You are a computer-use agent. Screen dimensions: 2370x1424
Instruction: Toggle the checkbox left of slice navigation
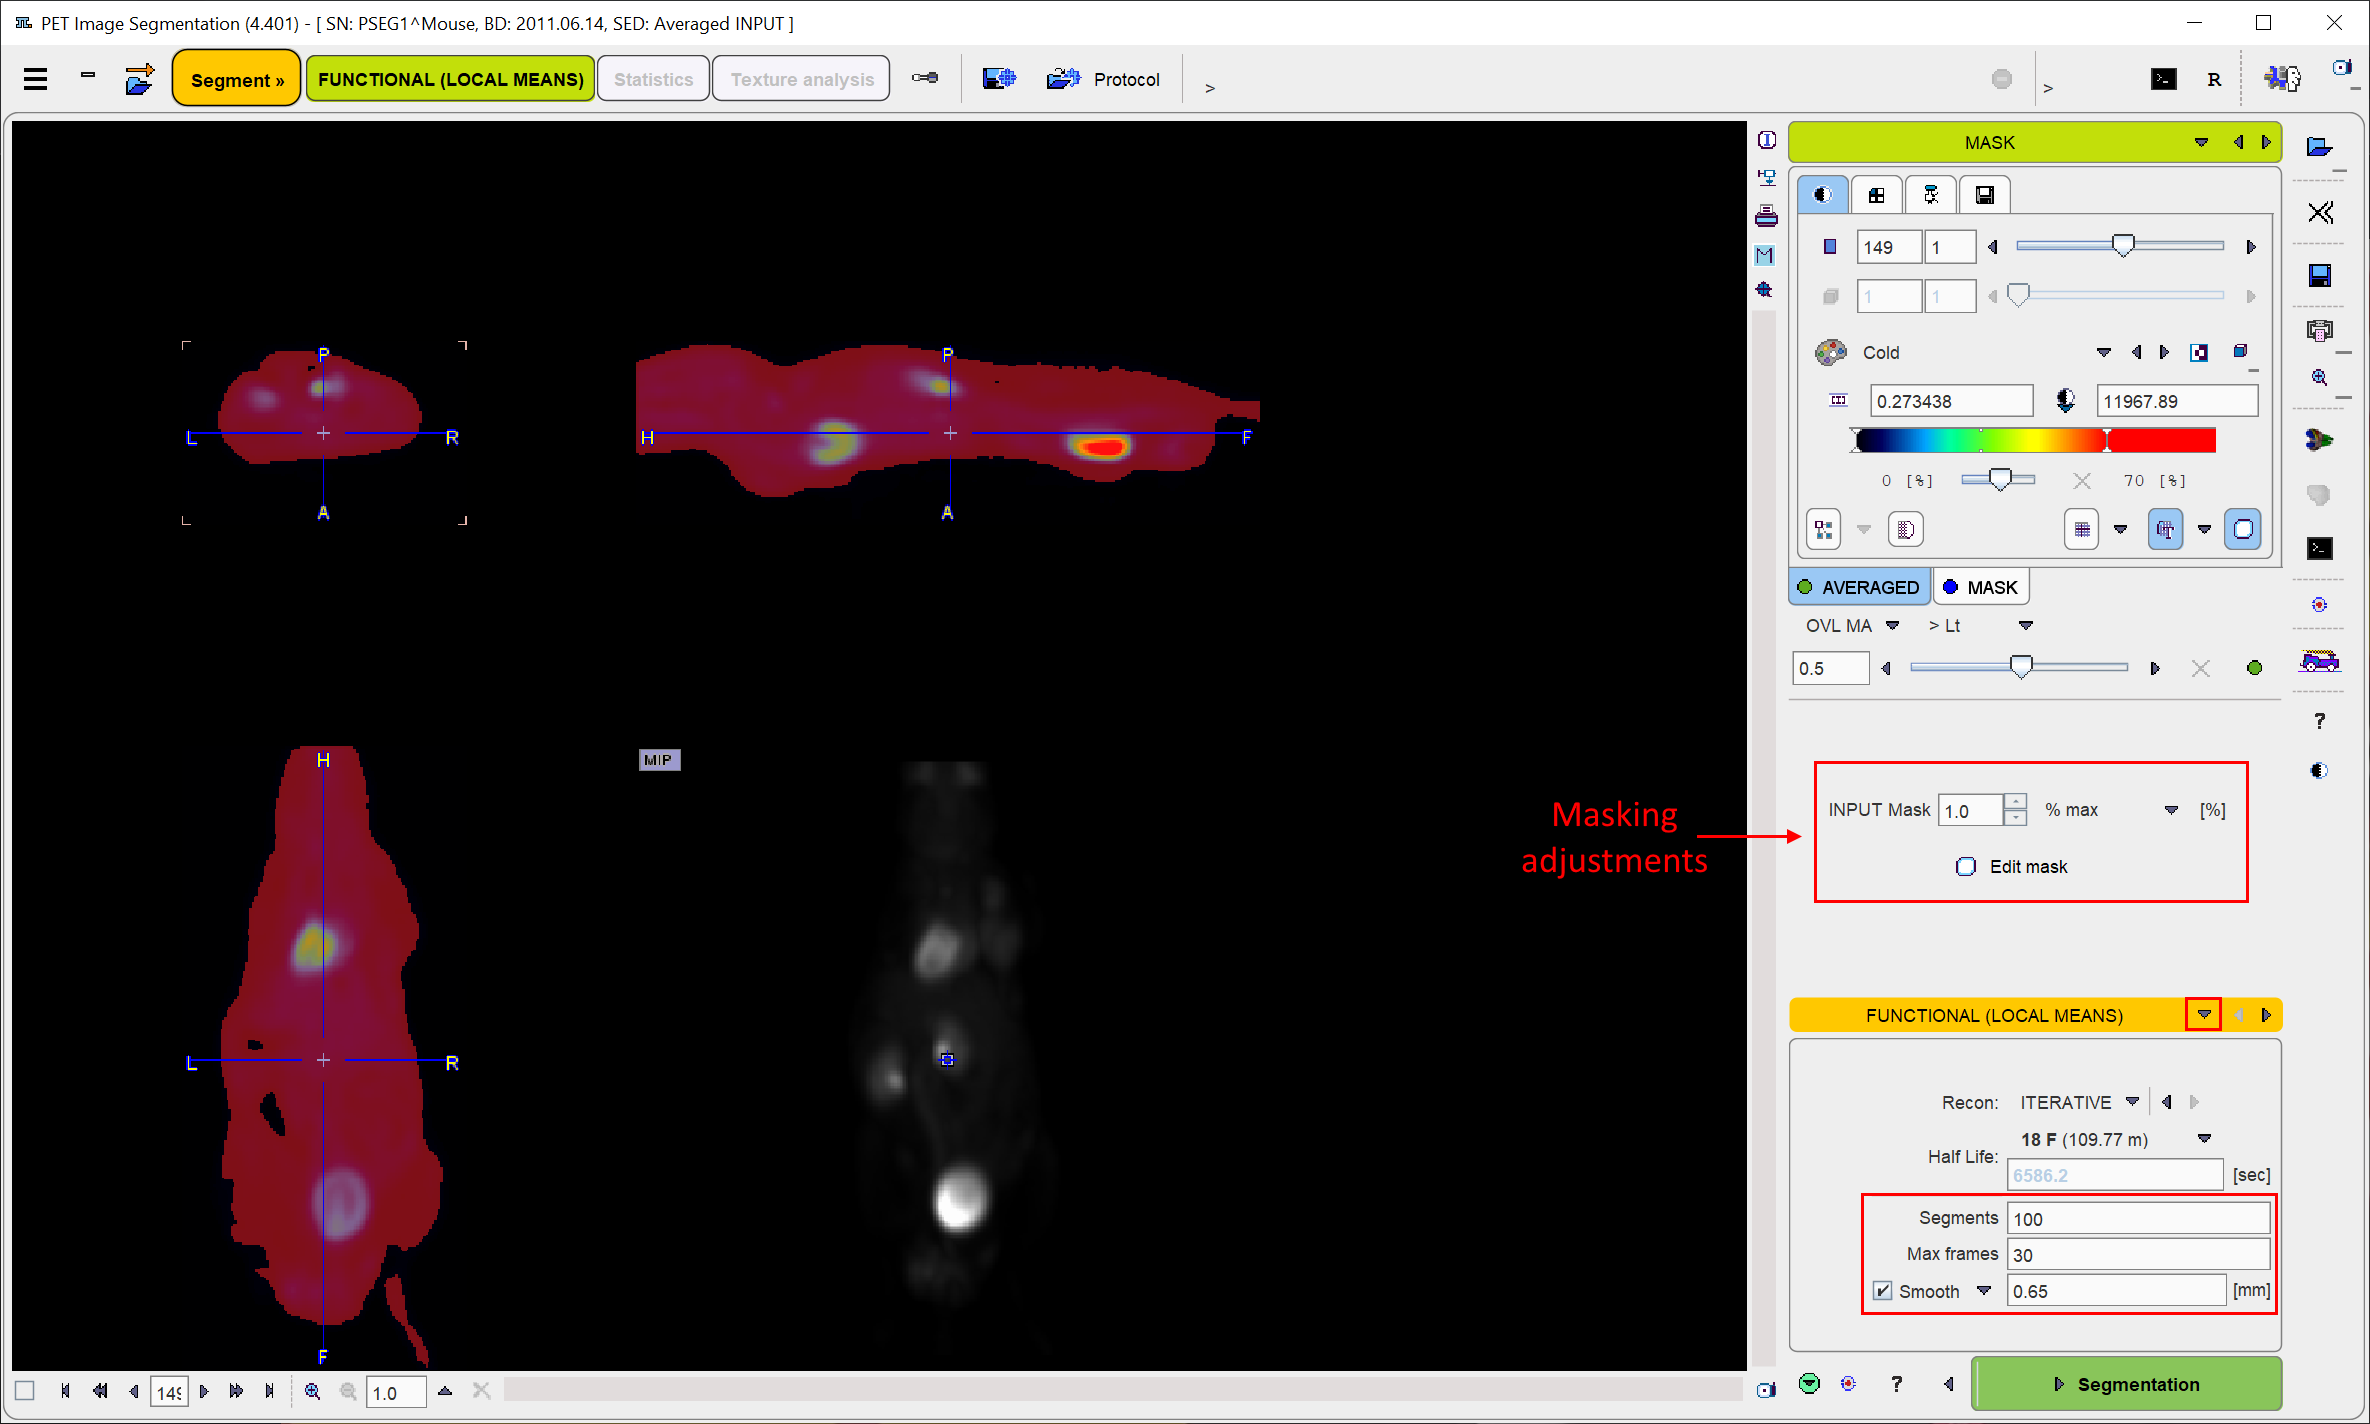click(25, 1391)
